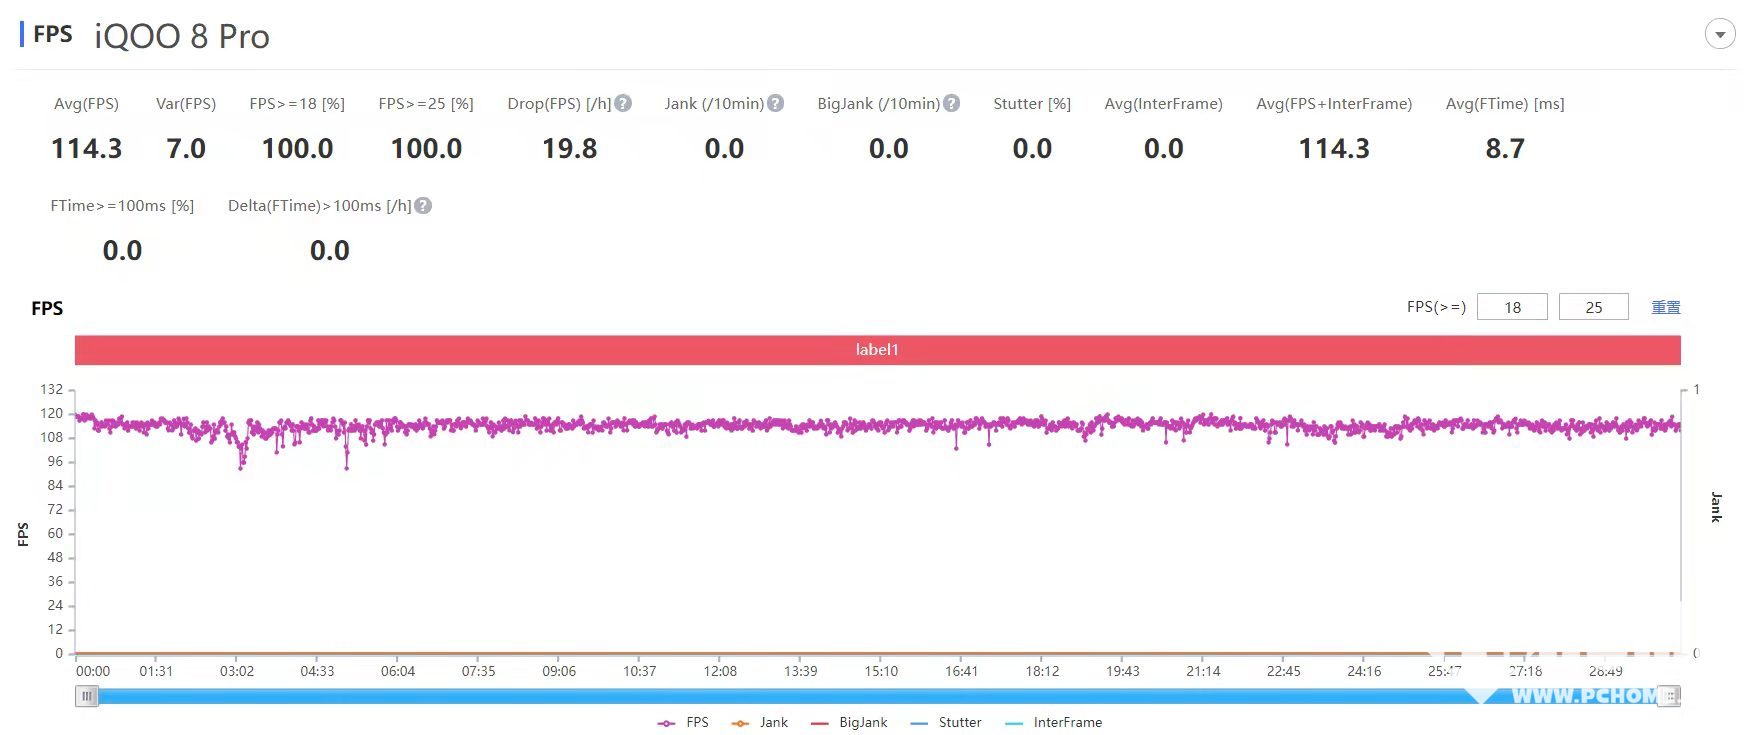This screenshot has width=1752, height=735.
Task: Click help icon beside Delta(FTime)>100ms
Action: [423, 205]
